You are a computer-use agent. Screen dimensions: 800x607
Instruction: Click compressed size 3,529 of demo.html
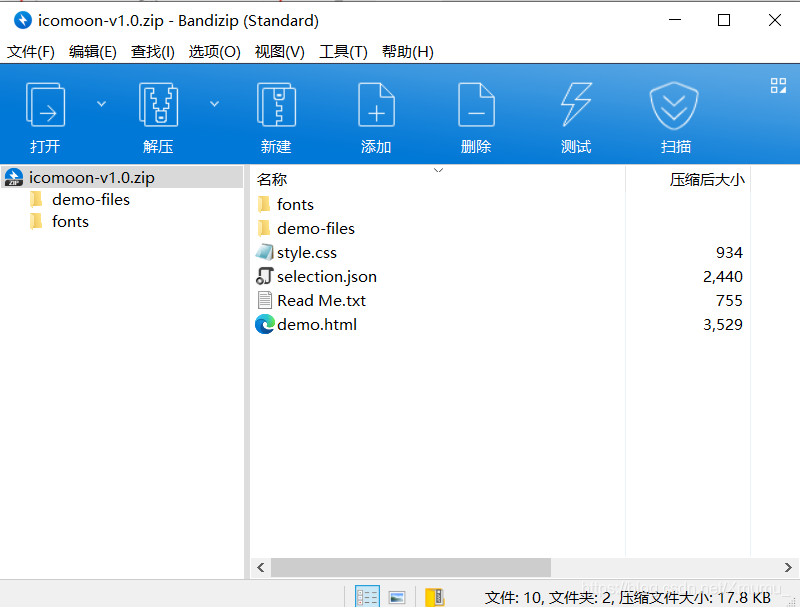tap(722, 324)
